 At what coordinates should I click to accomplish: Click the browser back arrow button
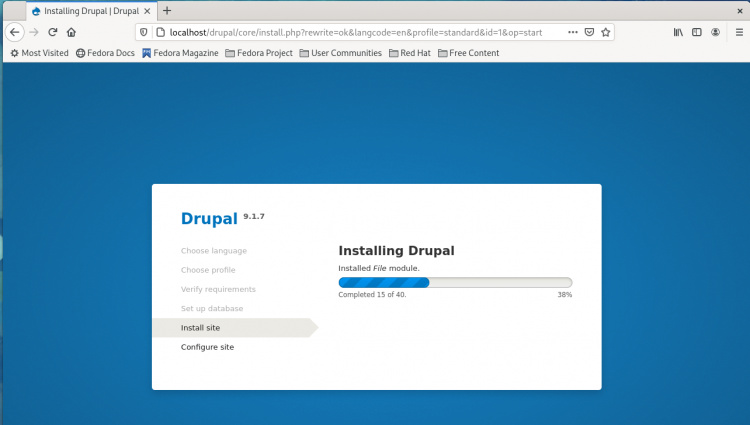tap(15, 32)
